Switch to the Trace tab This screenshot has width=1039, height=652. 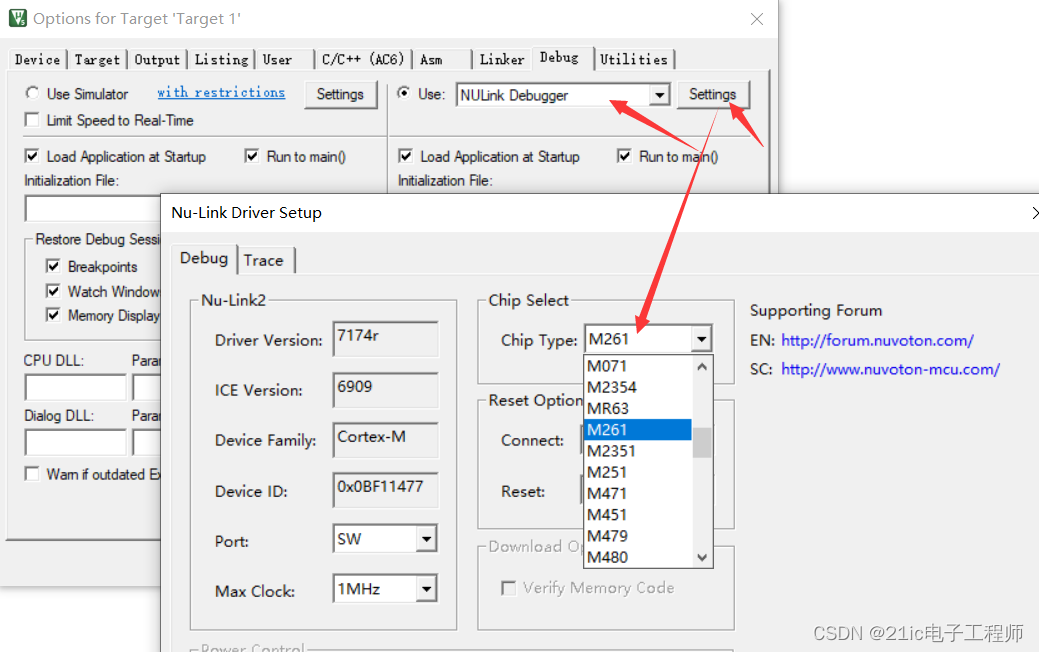coord(264,259)
